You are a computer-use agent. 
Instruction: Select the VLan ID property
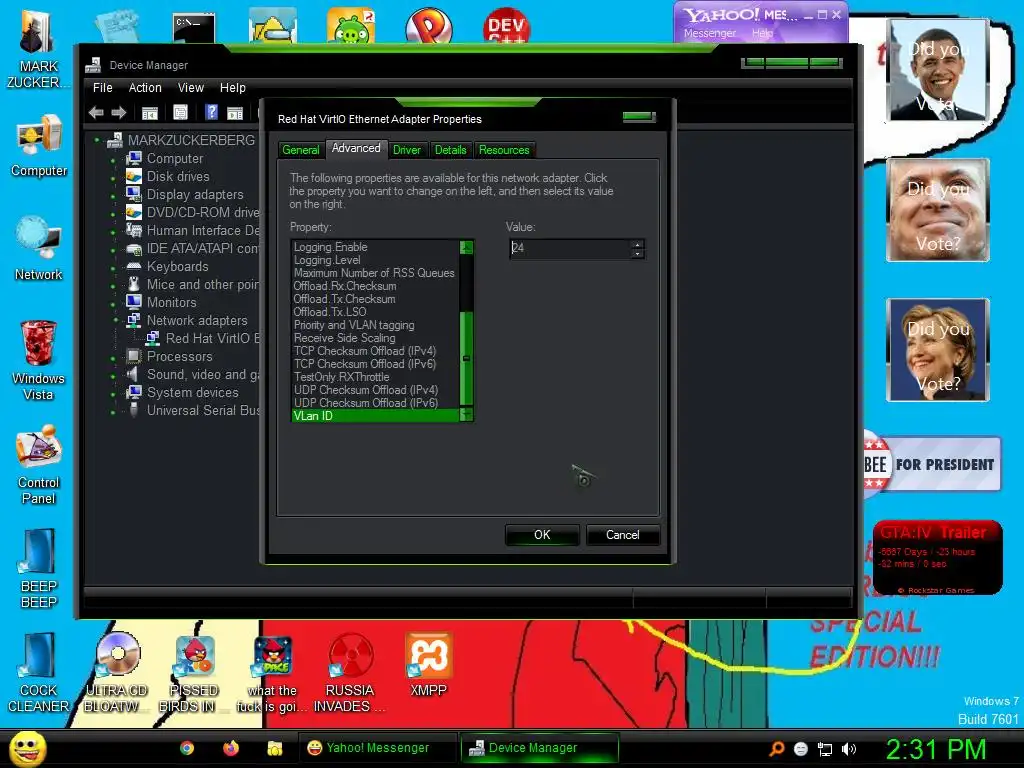click(376, 416)
